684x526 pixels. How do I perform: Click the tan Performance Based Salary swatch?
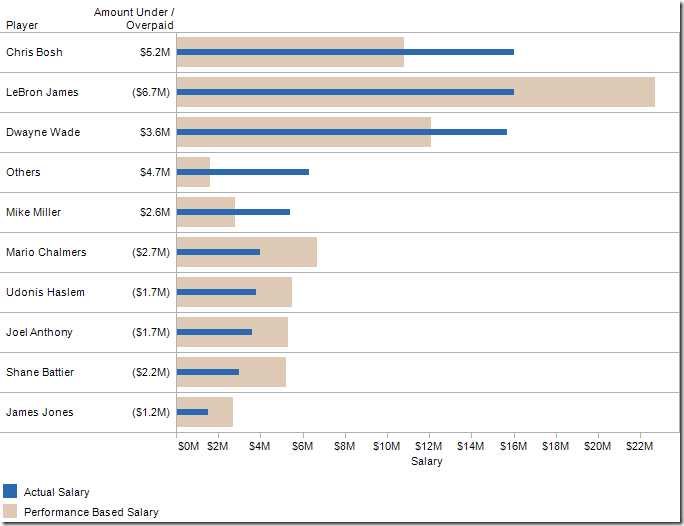[x=10, y=511]
